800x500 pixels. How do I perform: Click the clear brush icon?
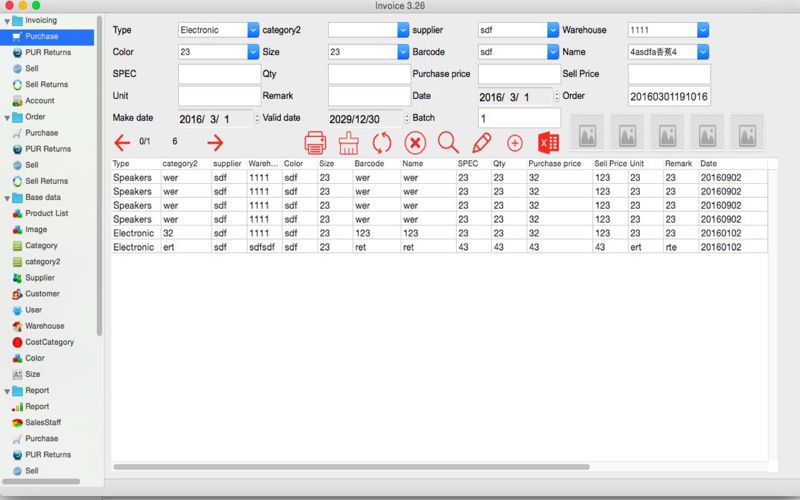(x=349, y=143)
